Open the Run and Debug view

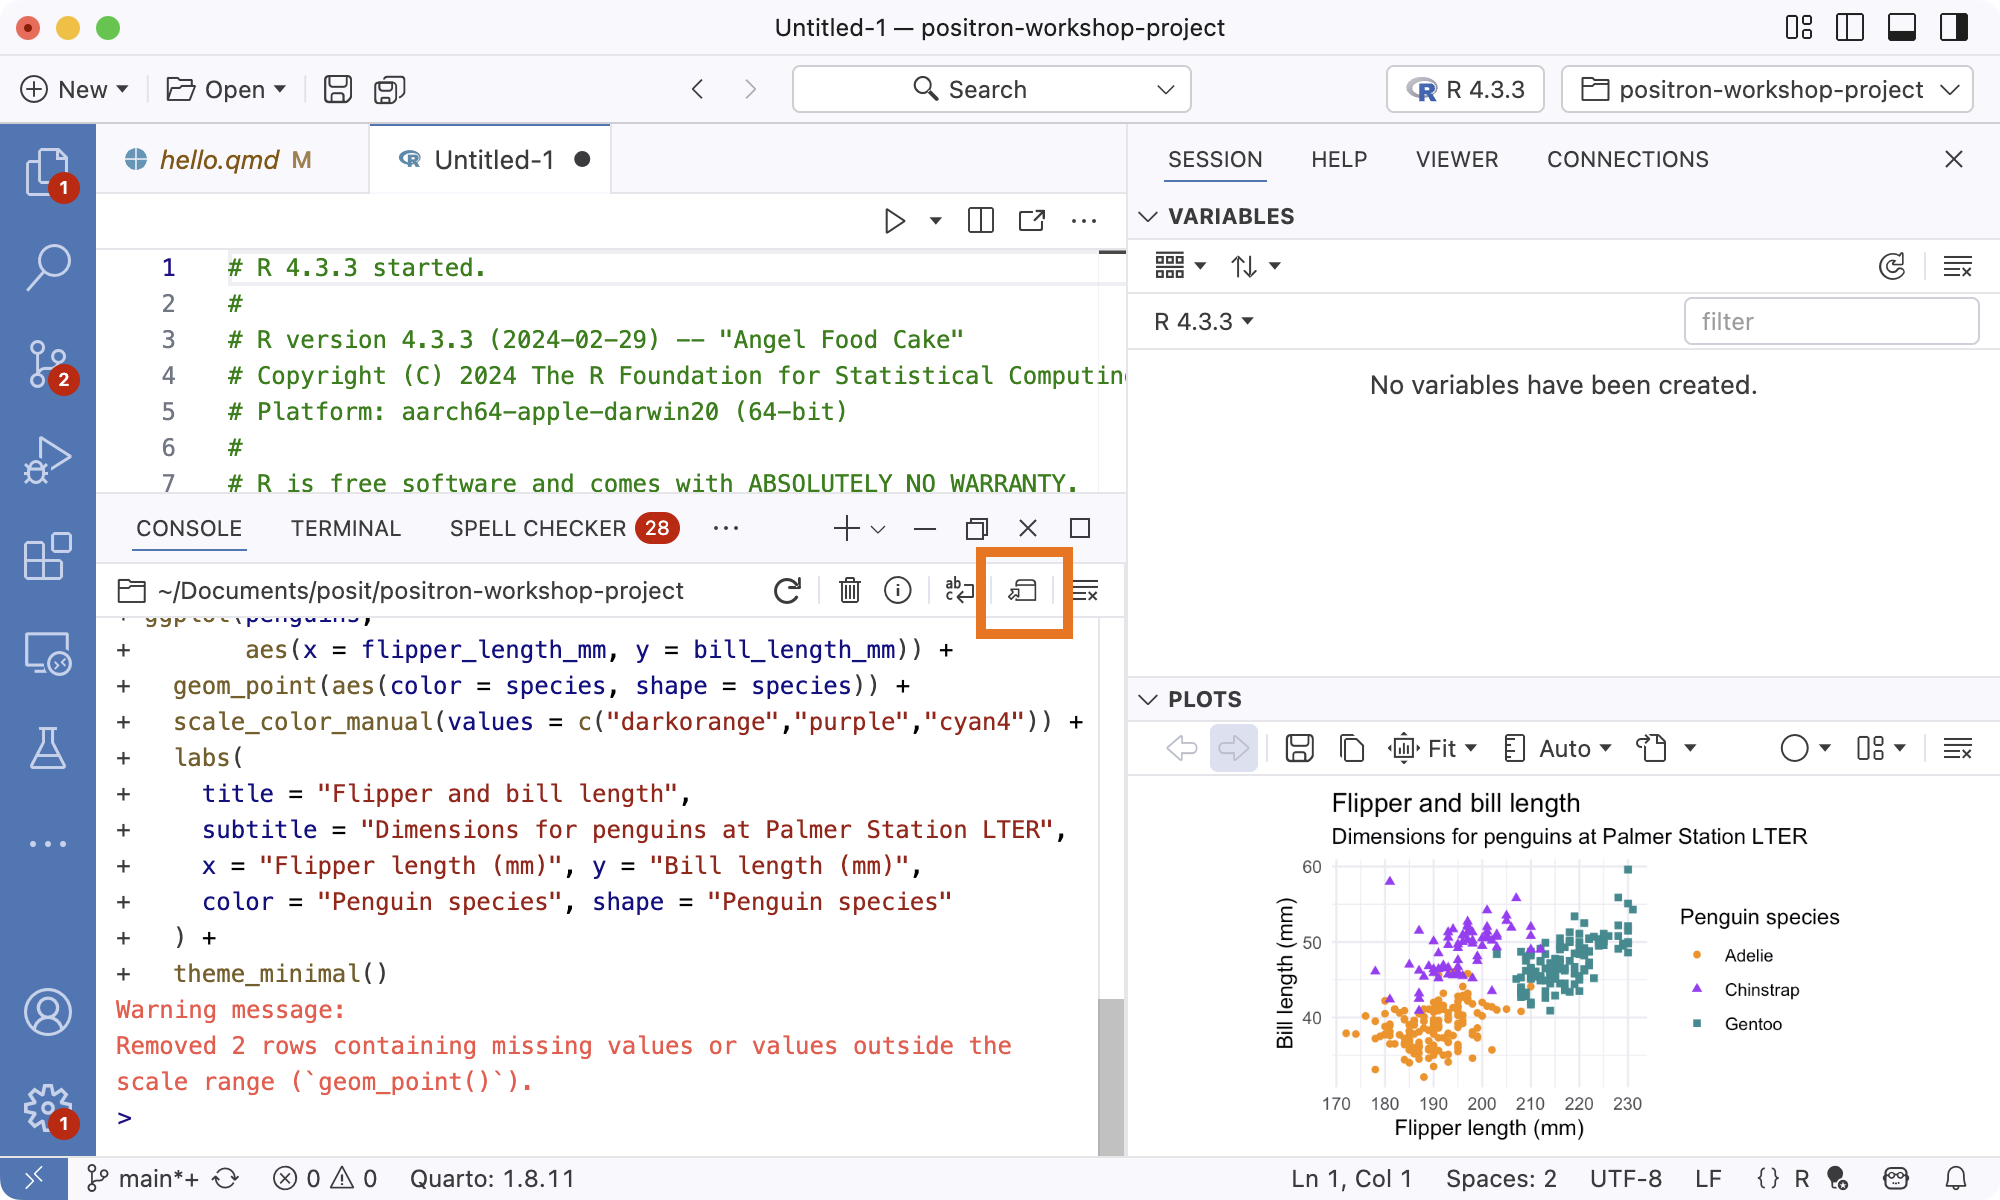point(47,460)
